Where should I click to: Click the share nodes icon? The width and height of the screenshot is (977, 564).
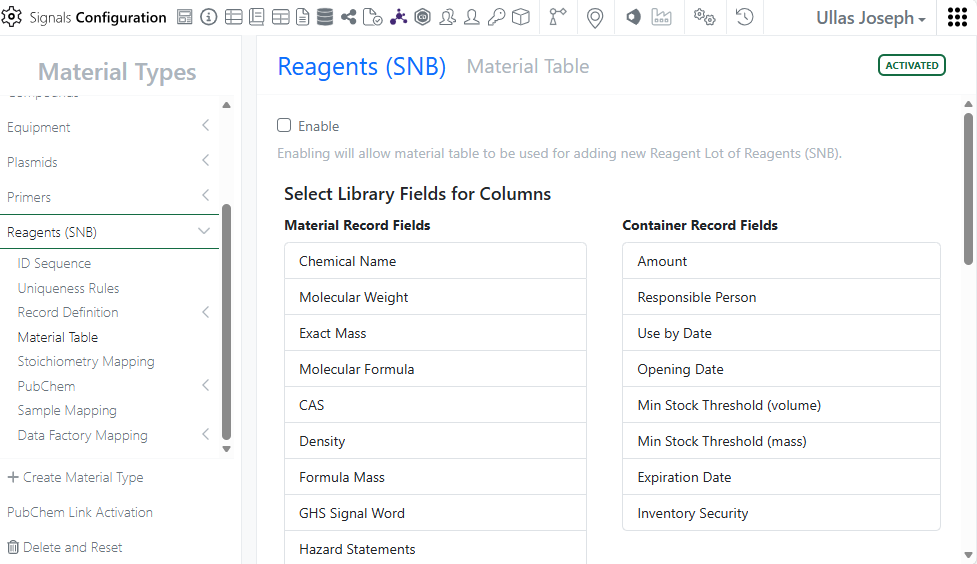click(349, 17)
